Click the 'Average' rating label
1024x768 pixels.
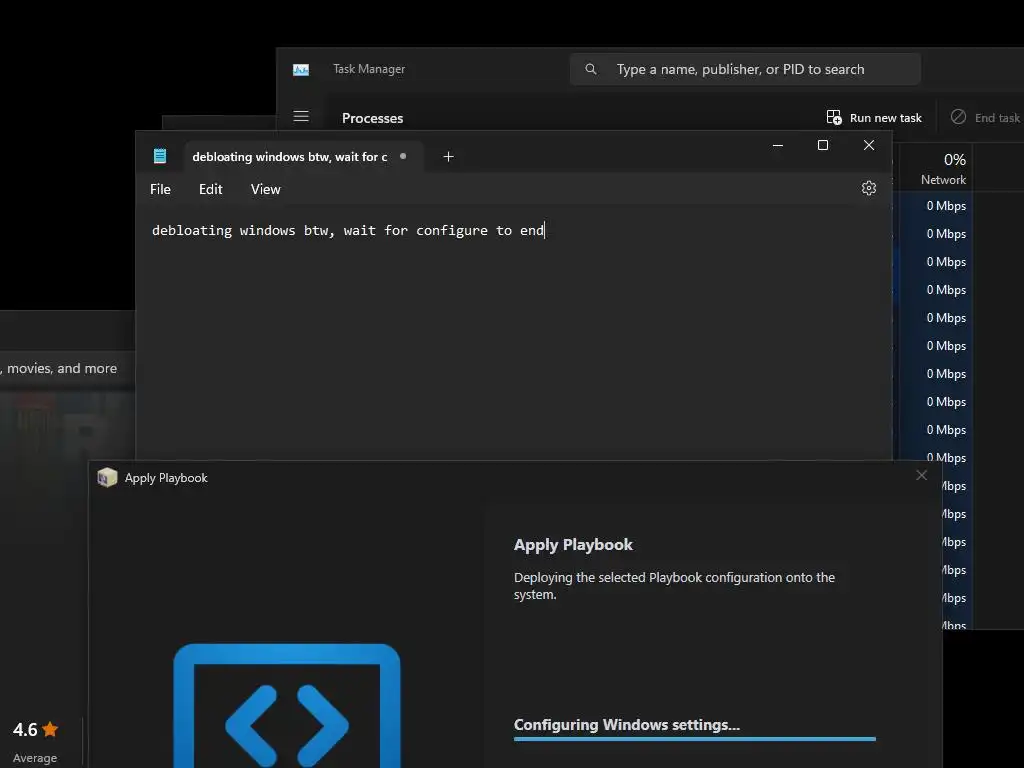(x=35, y=758)
